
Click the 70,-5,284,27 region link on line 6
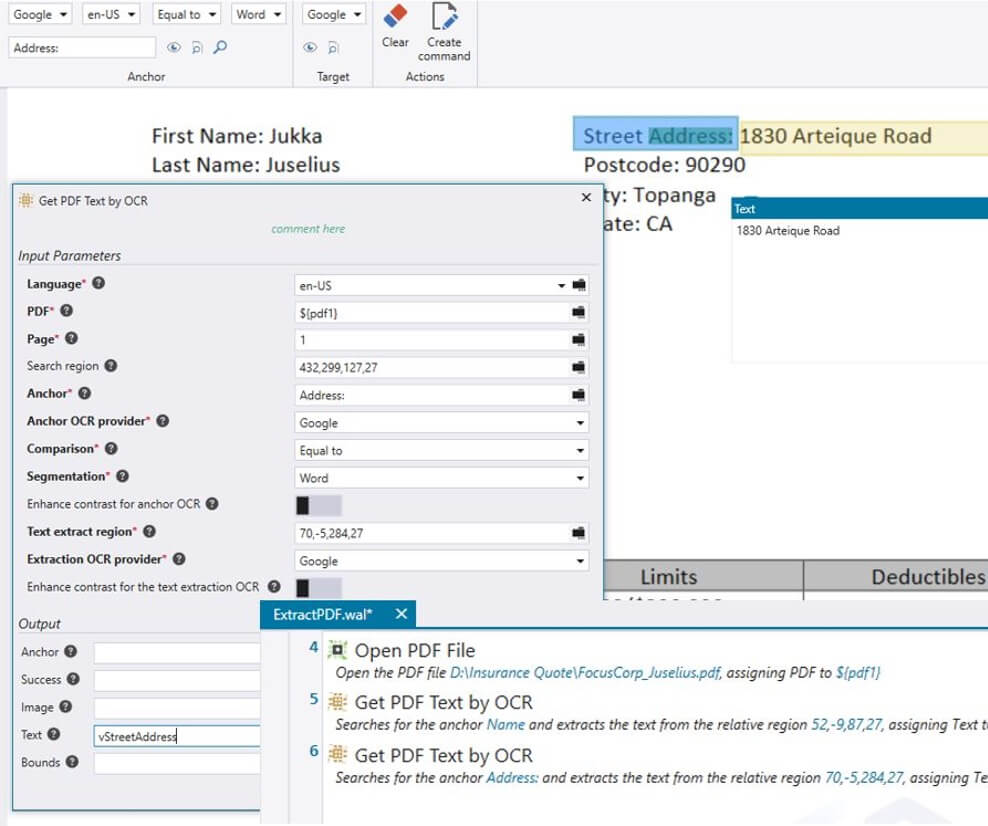point(864,777)
